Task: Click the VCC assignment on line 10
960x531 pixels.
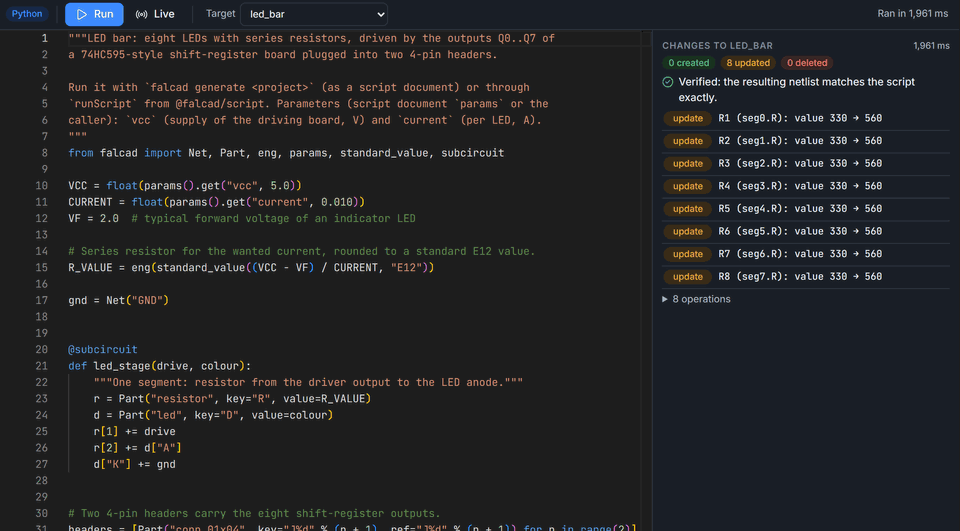Action: pos(185,186)
